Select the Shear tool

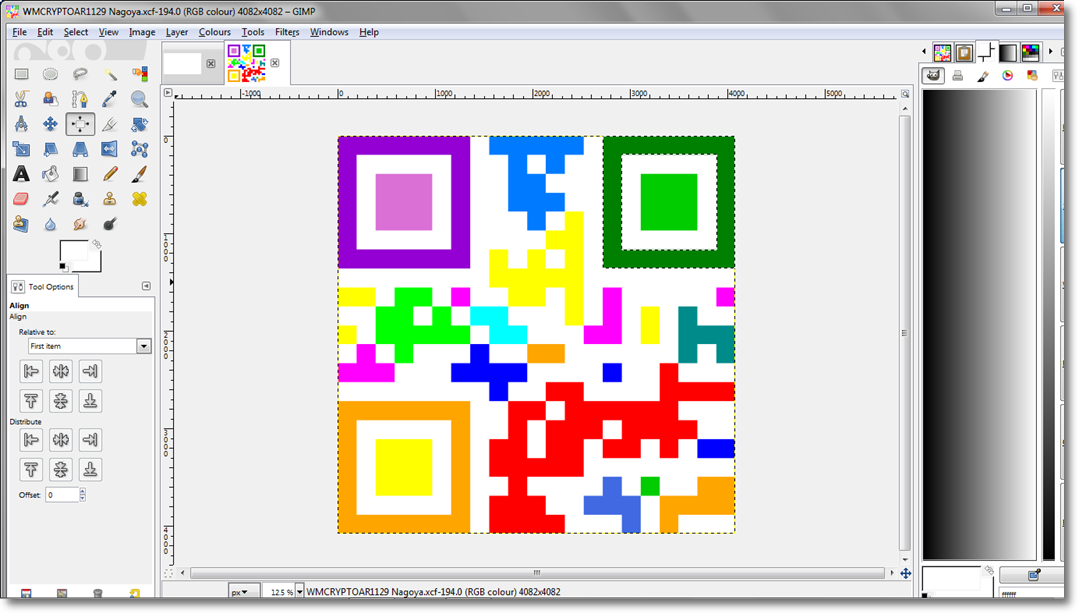(x=50, y=149)
